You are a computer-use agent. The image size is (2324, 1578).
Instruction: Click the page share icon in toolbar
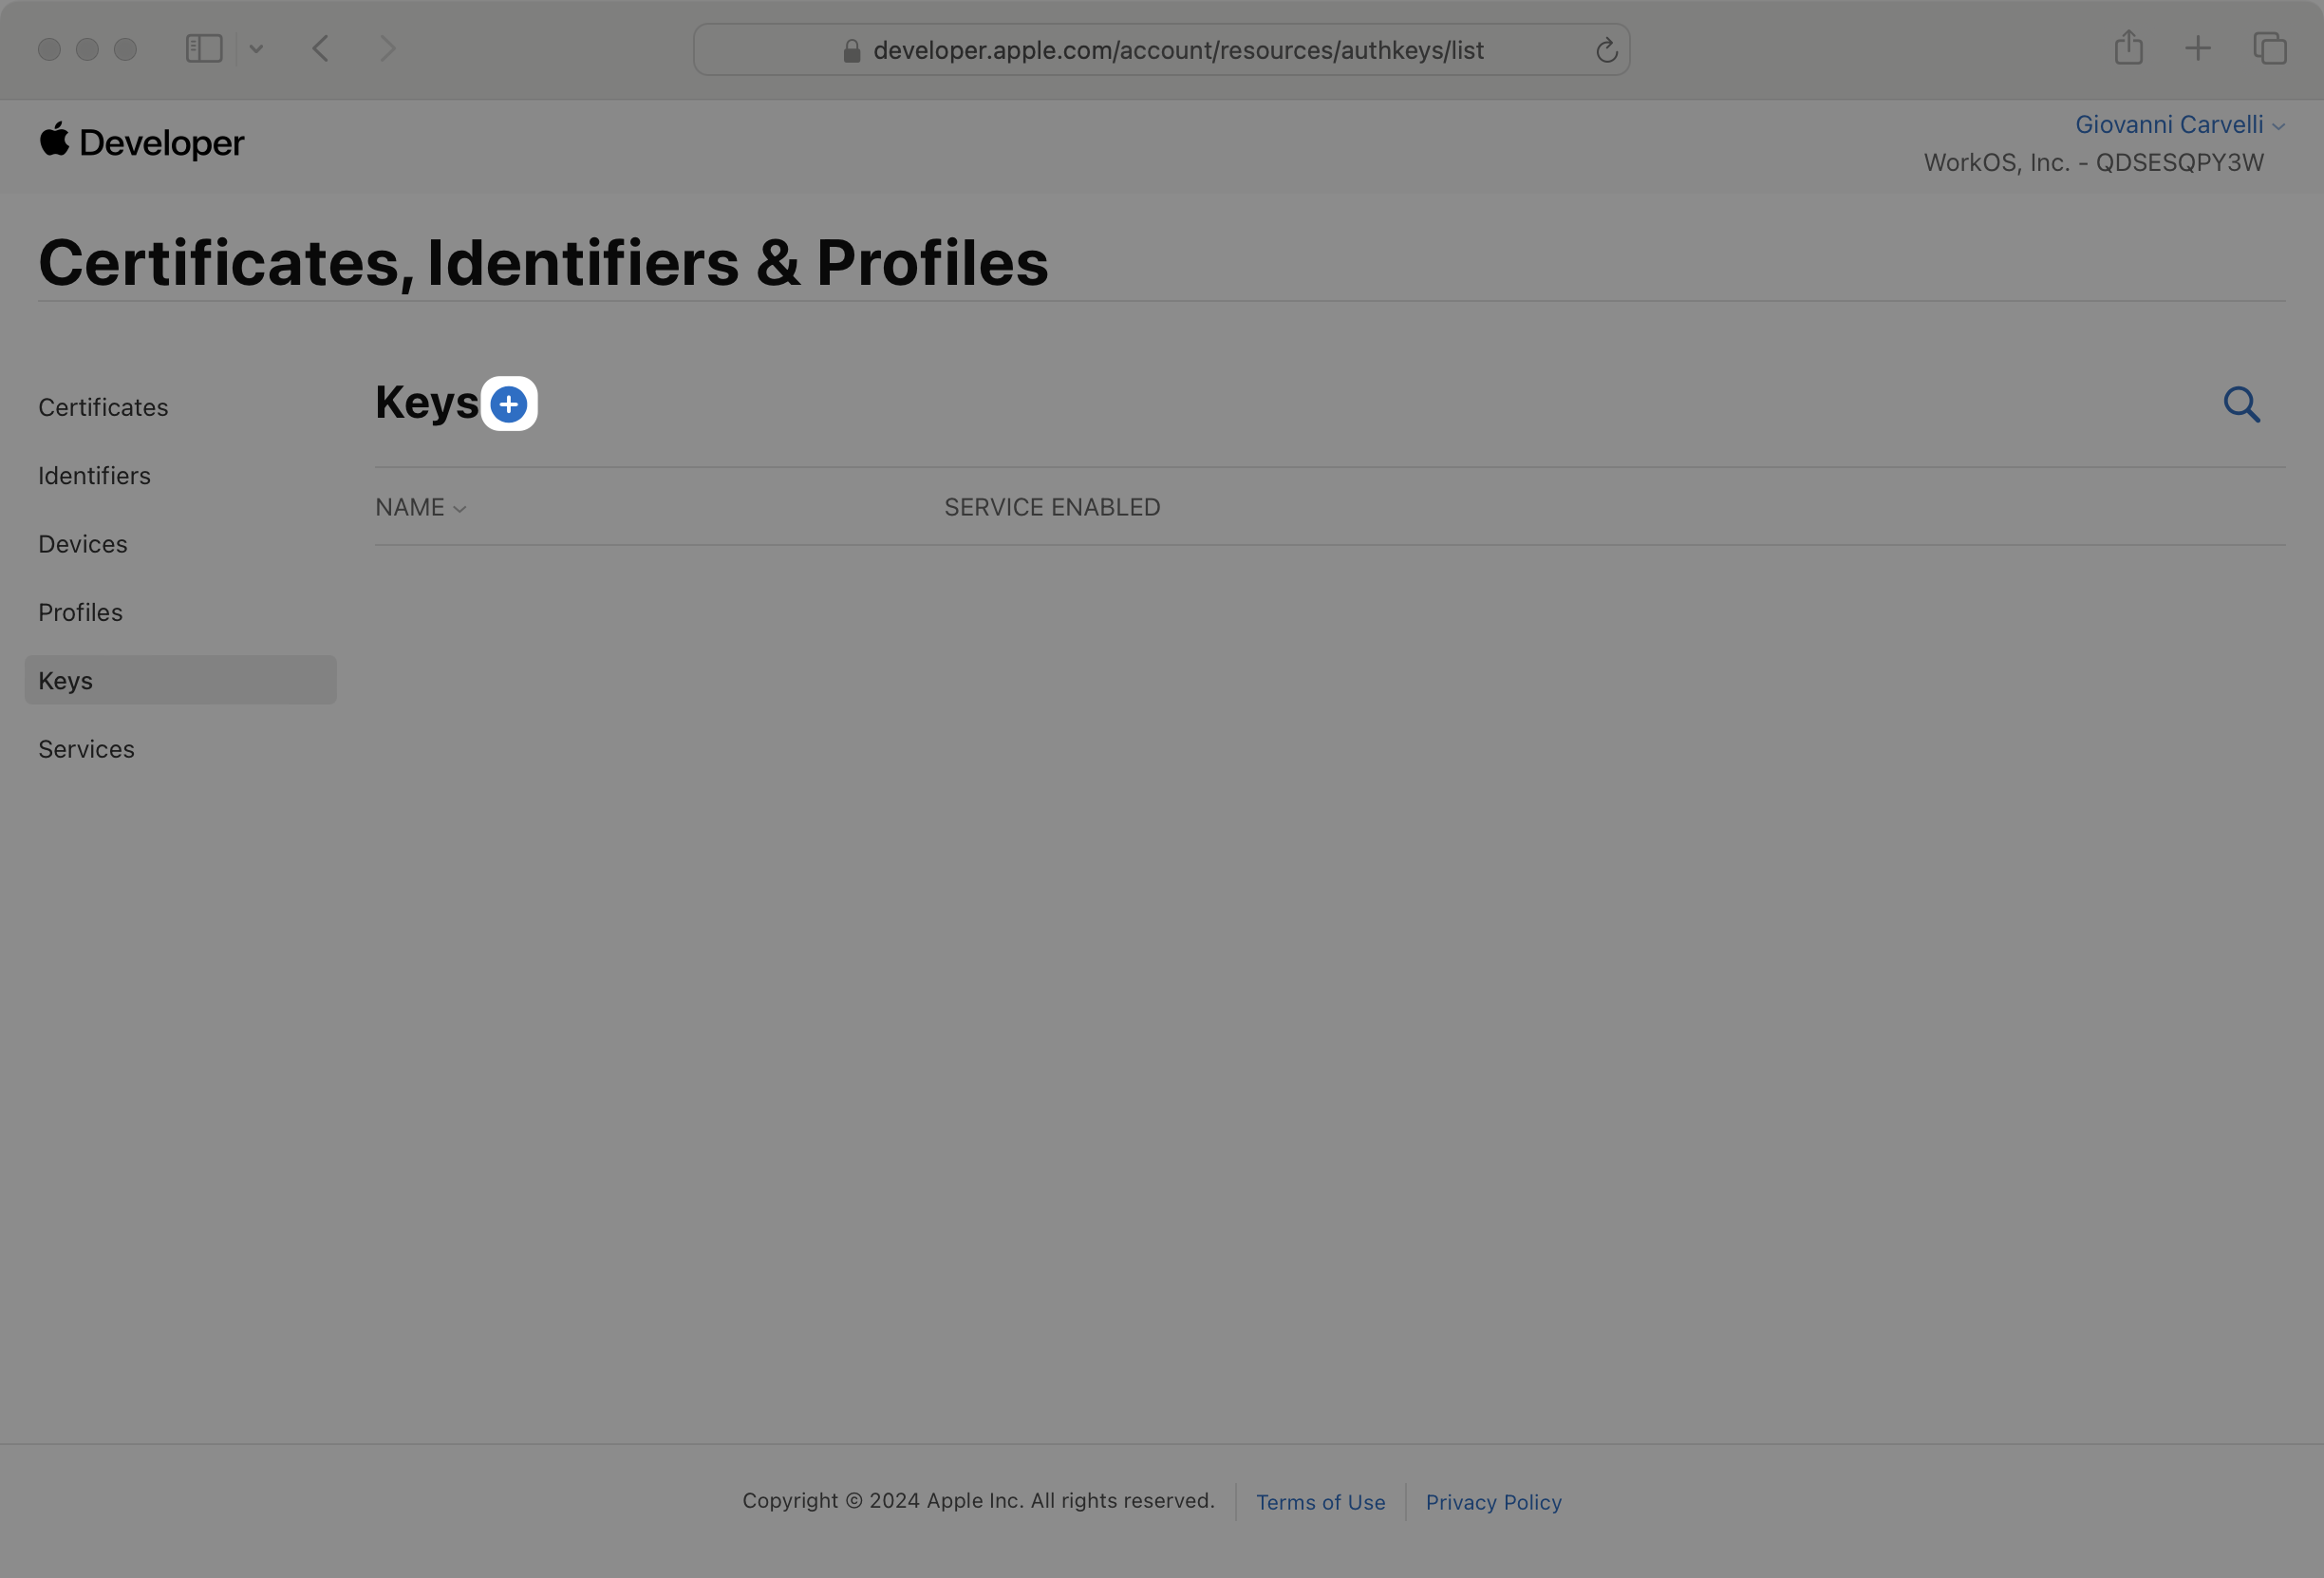[2128, 47]
